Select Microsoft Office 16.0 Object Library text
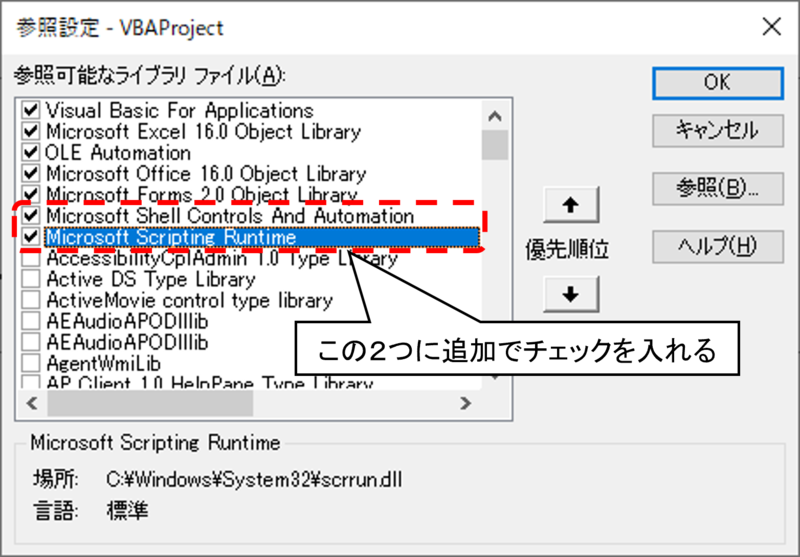800x557 pixels. tap(206, 174)
